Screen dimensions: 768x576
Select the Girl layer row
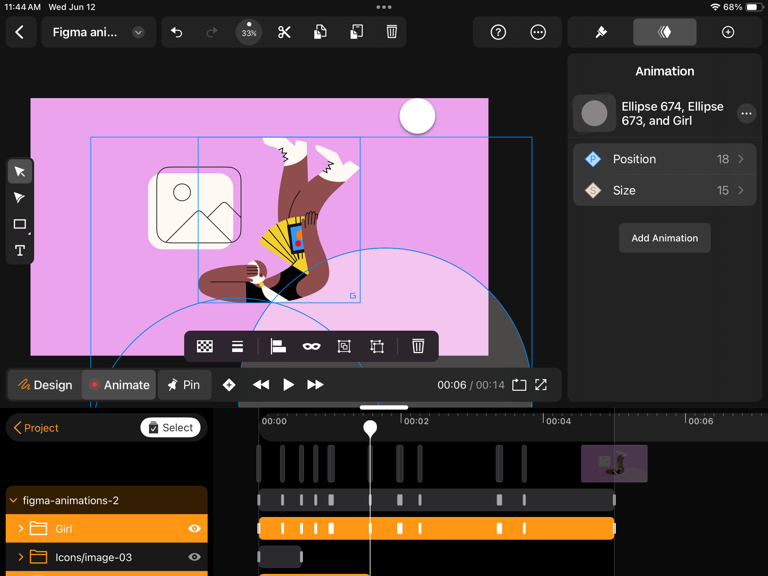pos(107,528)
